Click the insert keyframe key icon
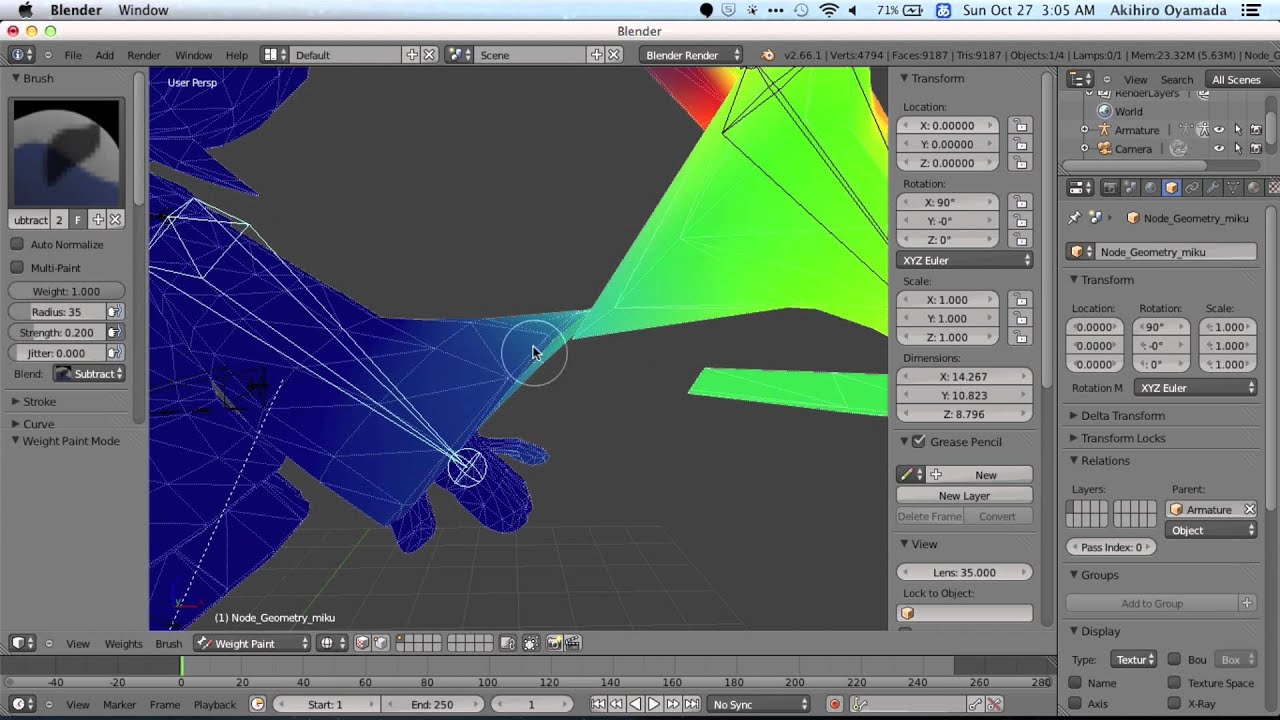This screenshot has width=1280, height=720. [975, 704]
